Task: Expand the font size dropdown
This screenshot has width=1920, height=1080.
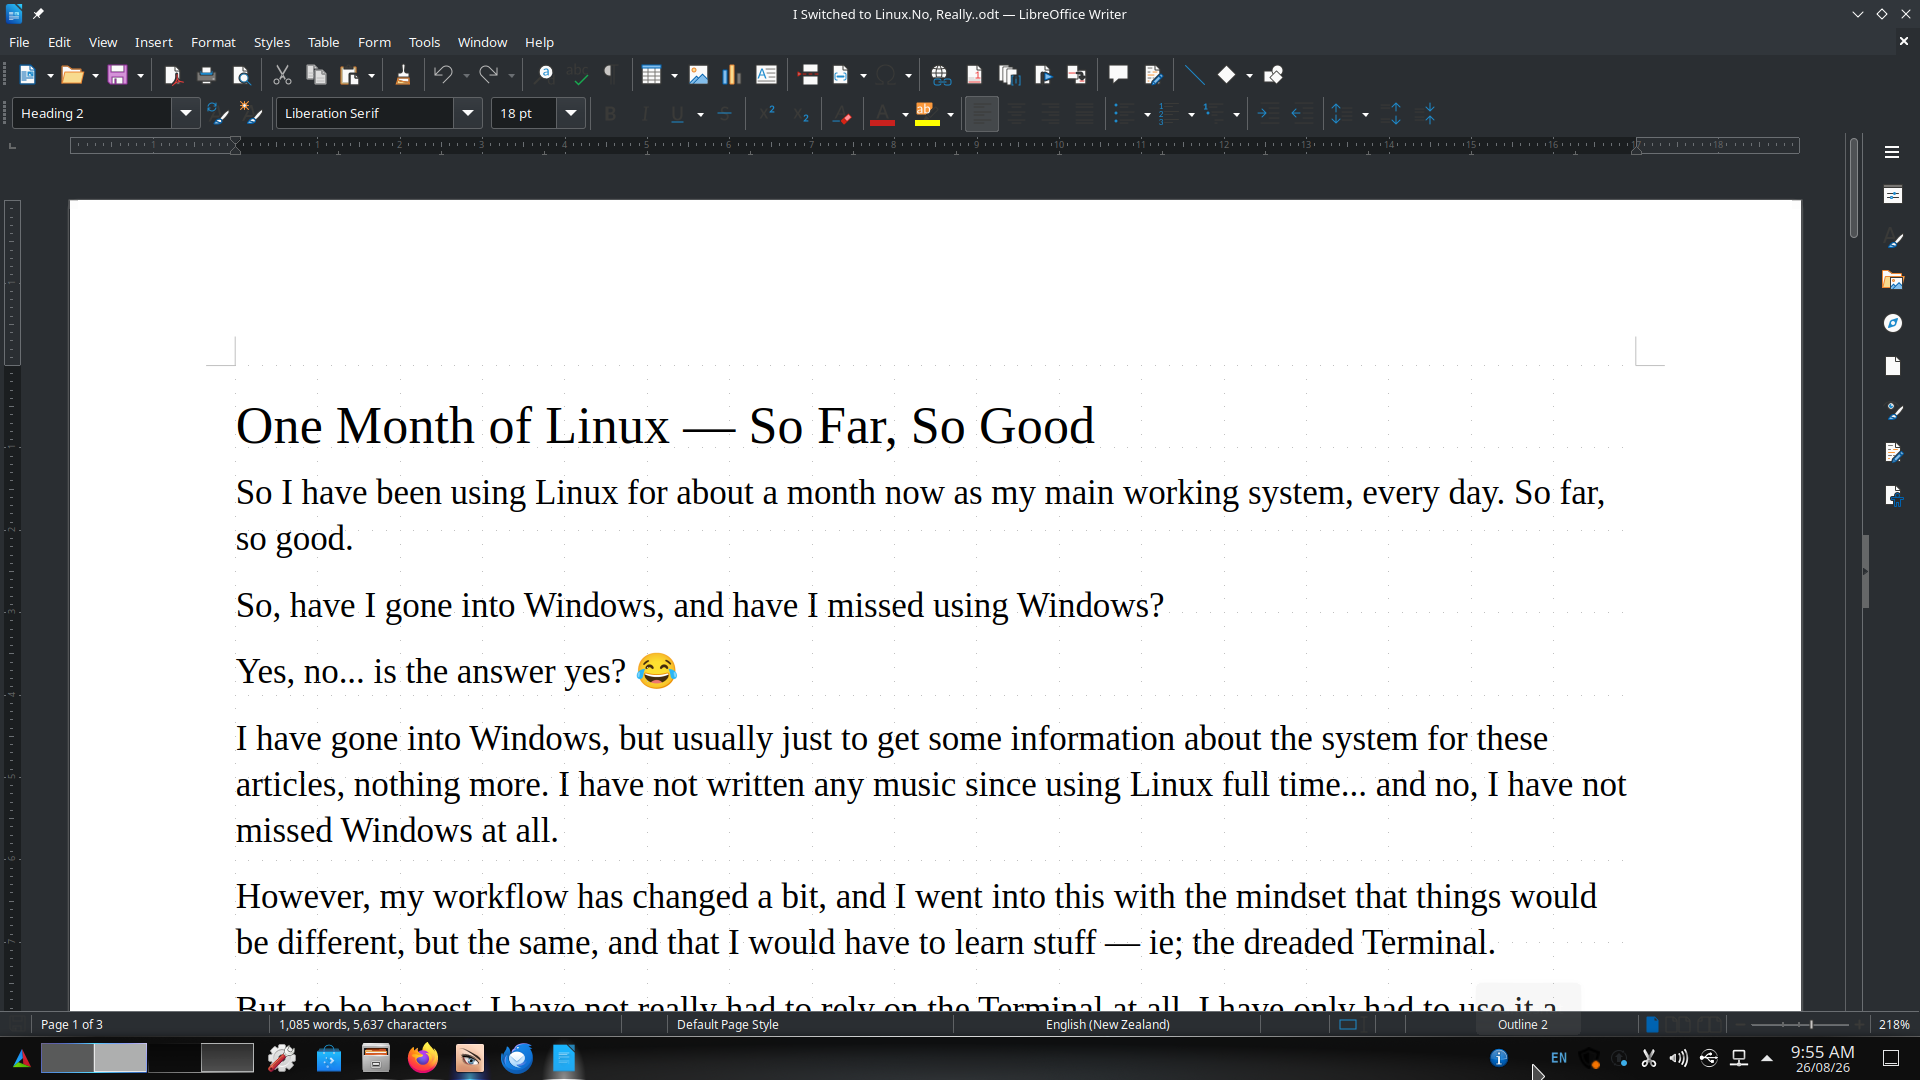Action: coord(571,113)
